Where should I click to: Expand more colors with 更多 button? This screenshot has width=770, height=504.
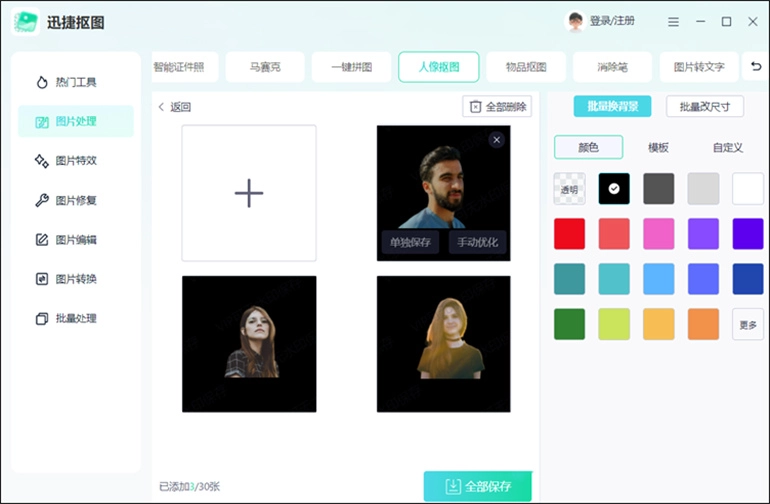[x=748, y=324]
